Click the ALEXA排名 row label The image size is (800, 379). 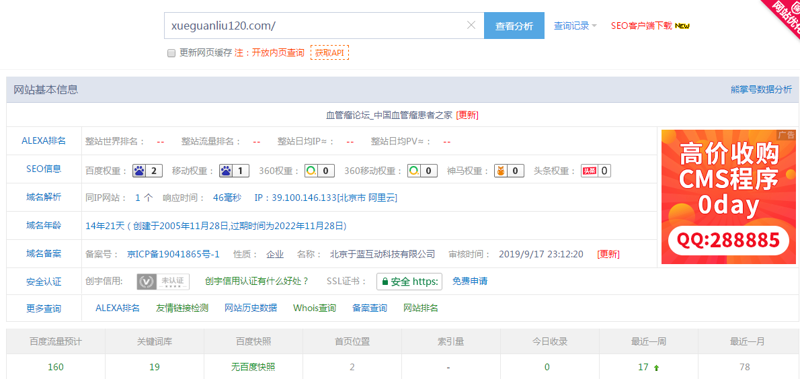coord(43,141)
